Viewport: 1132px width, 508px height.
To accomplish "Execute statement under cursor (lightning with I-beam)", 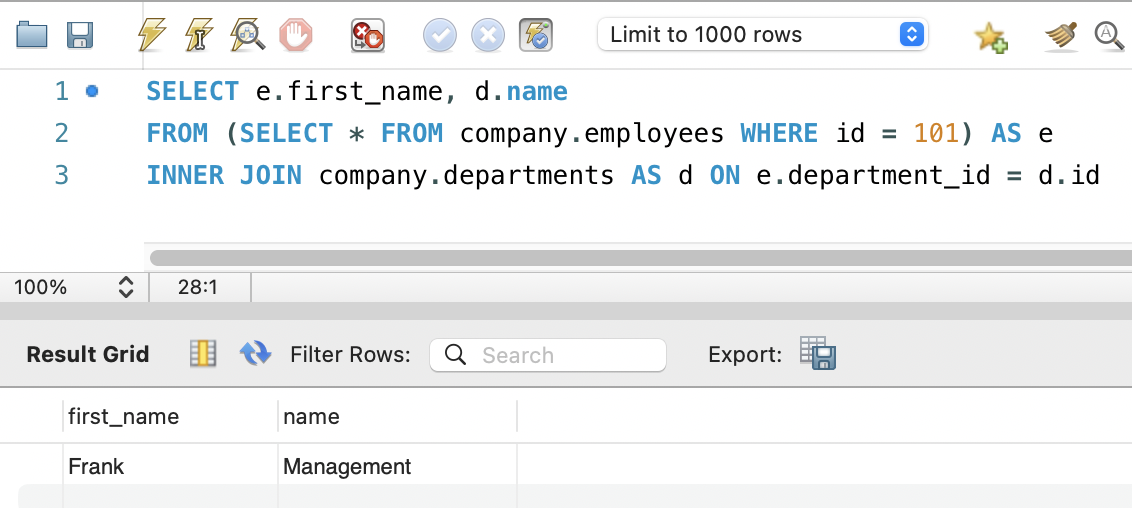I will click(x=199, y=35).
